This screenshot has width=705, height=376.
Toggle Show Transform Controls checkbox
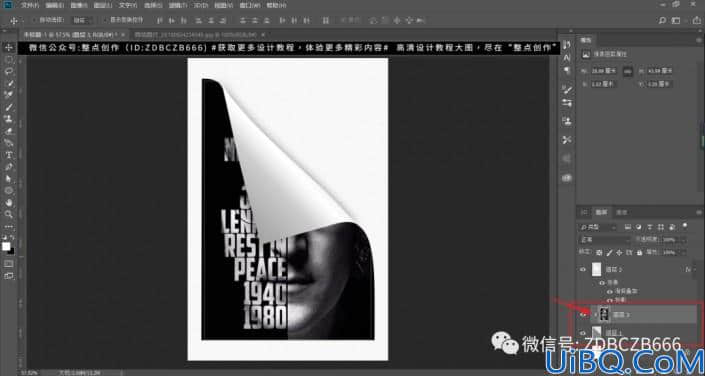coord(104,20)
